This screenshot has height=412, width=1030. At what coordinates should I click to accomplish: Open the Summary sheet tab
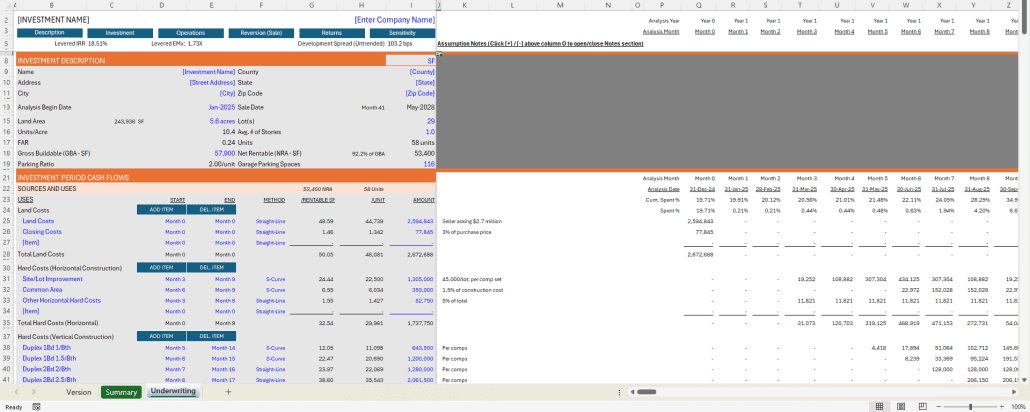coord(121,392)
